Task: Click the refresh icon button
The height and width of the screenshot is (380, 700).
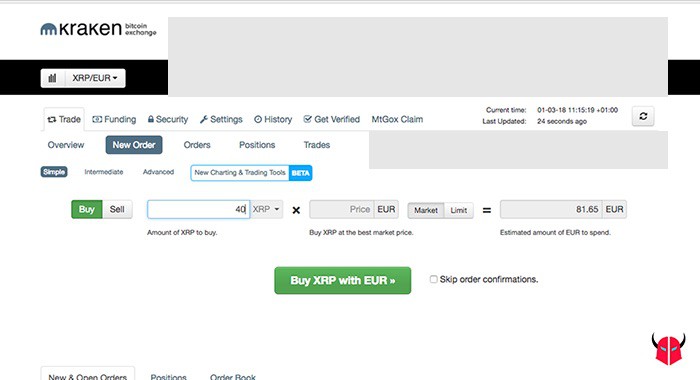Action: 643,116
